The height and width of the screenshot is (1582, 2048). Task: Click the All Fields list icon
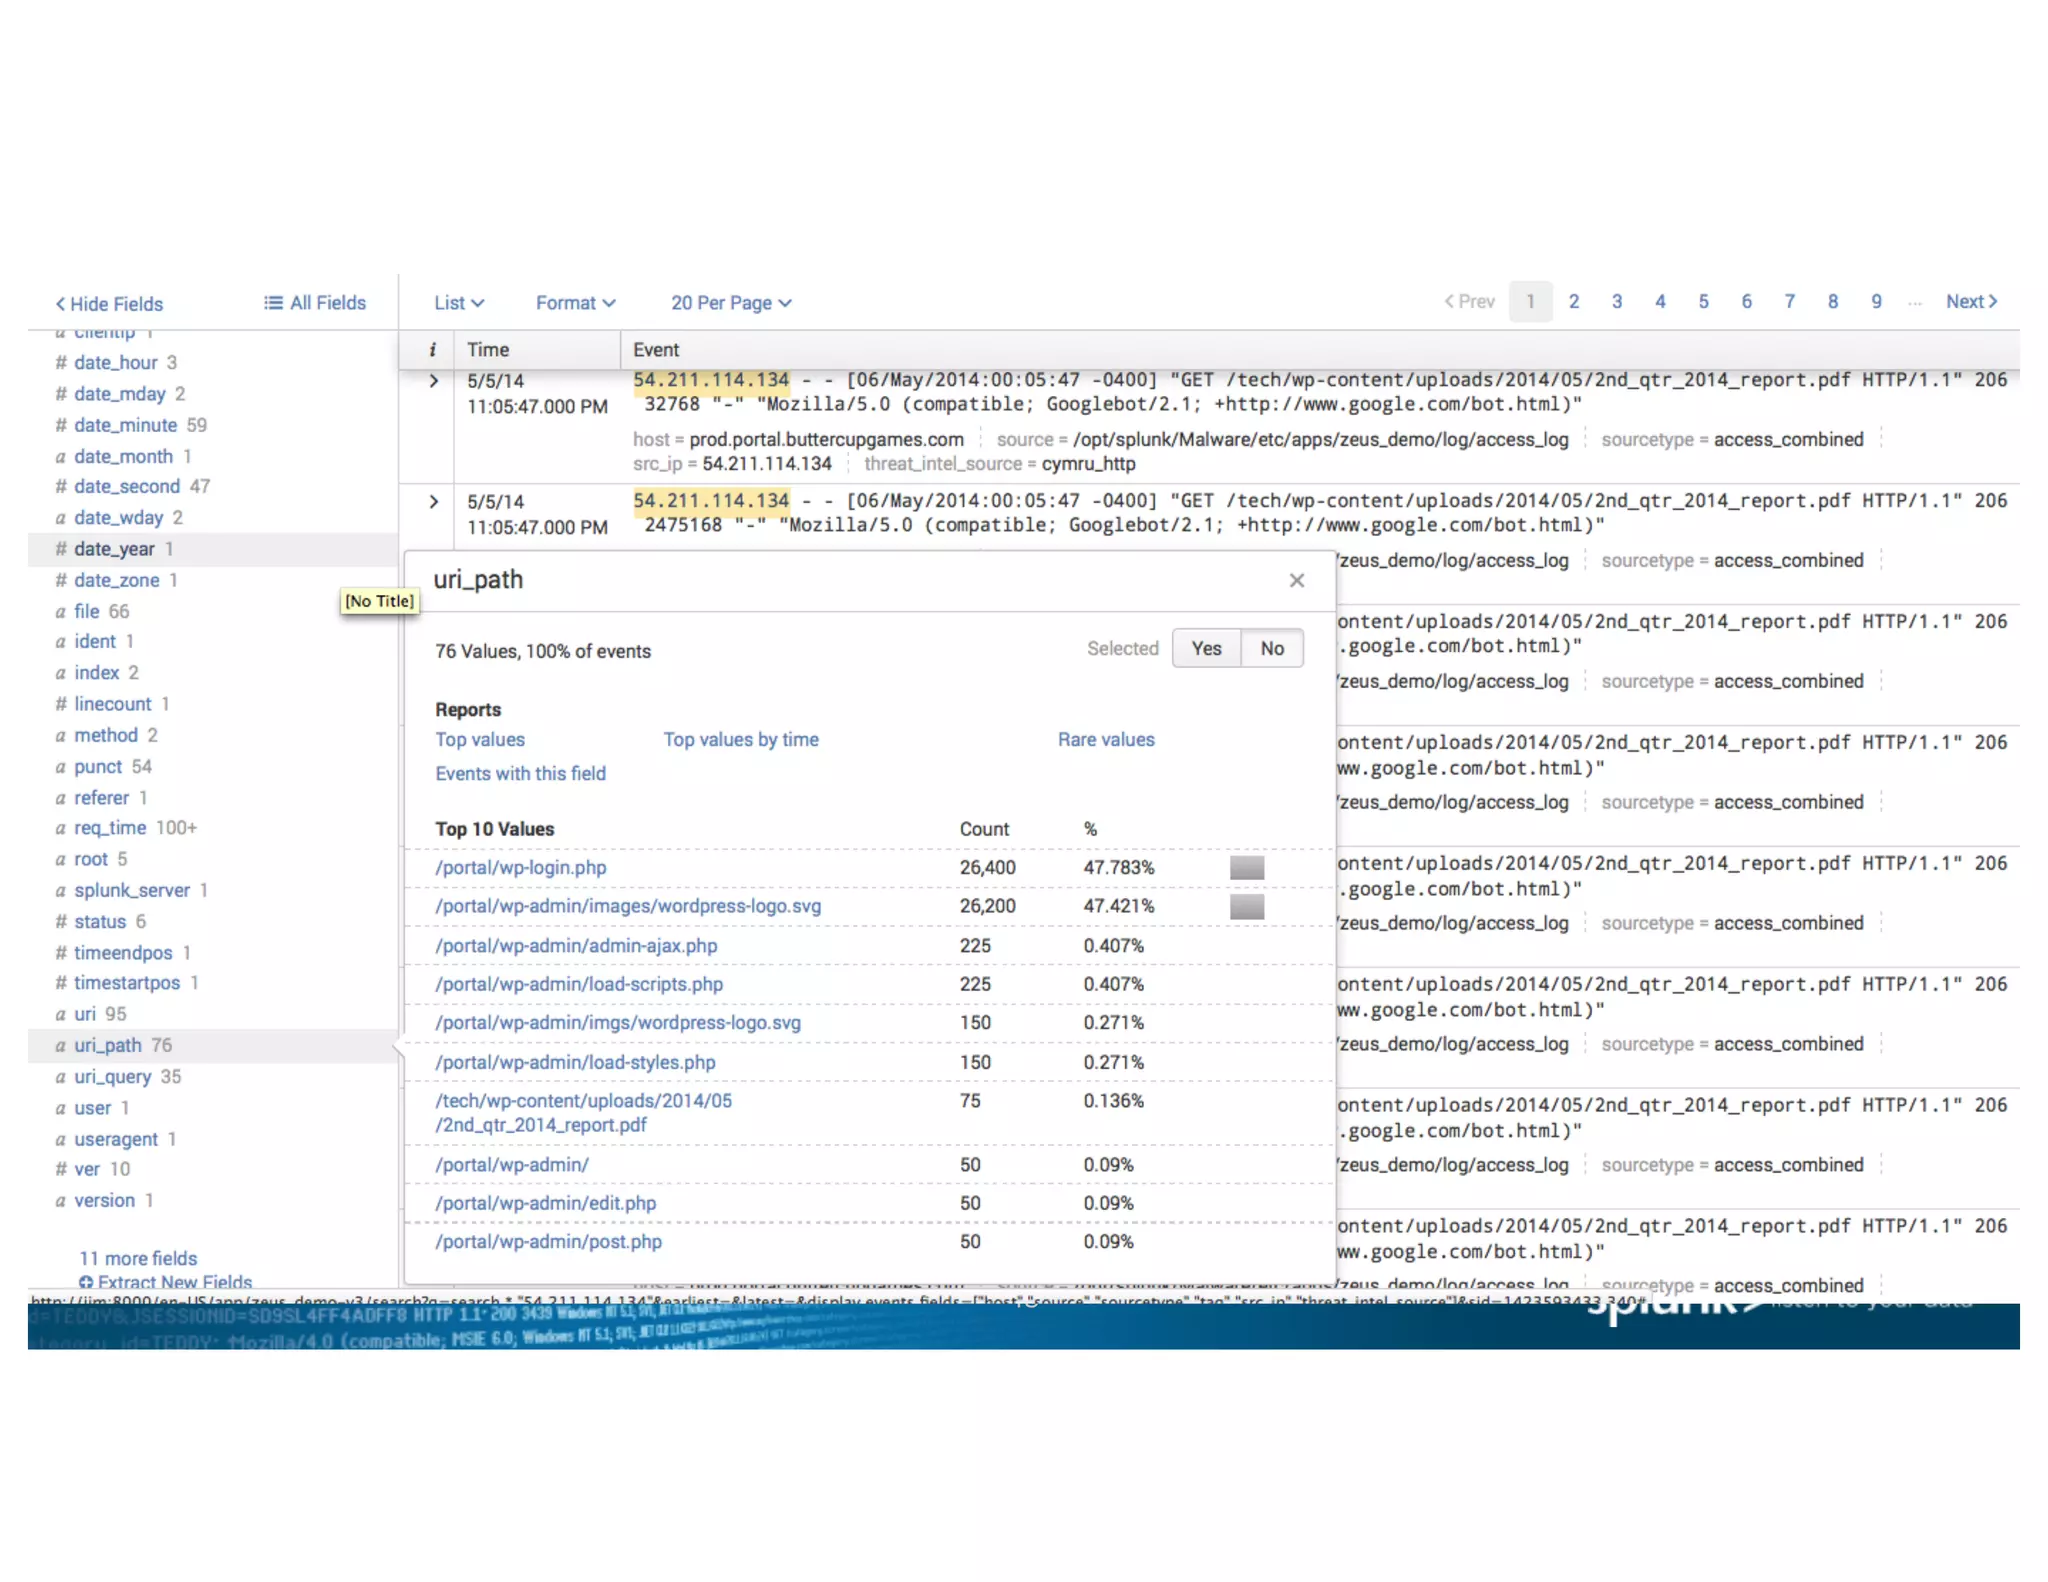272,303
